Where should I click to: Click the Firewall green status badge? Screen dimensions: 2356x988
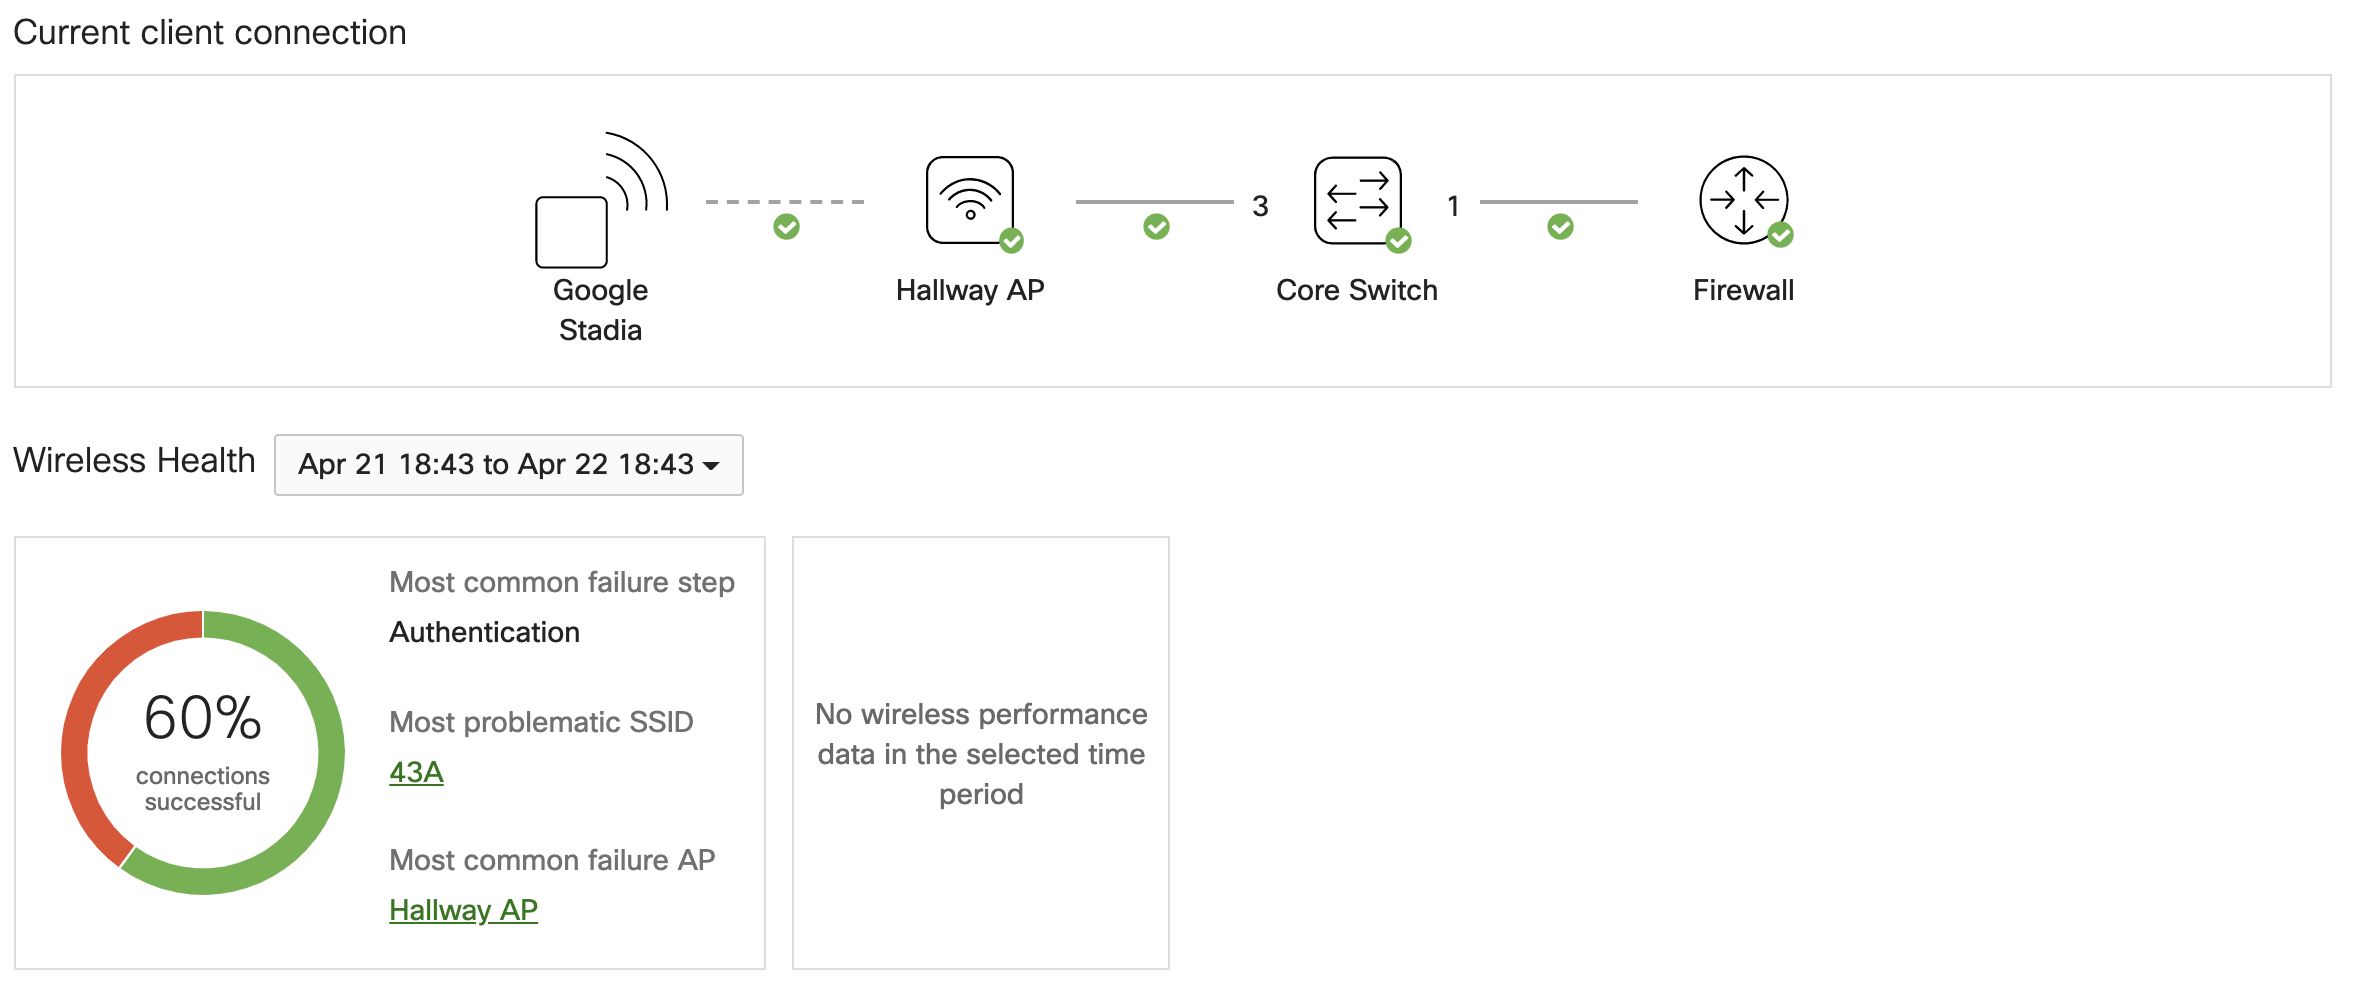1780,235
